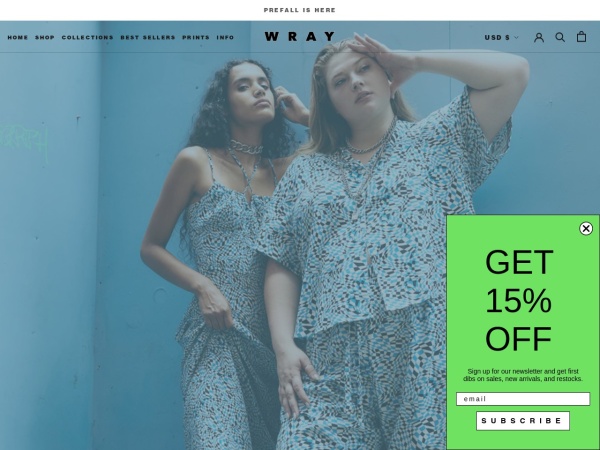Open the PRINTS menu item
The height and width of the screenshot is (450, 600).
click(x=196, y=38)
